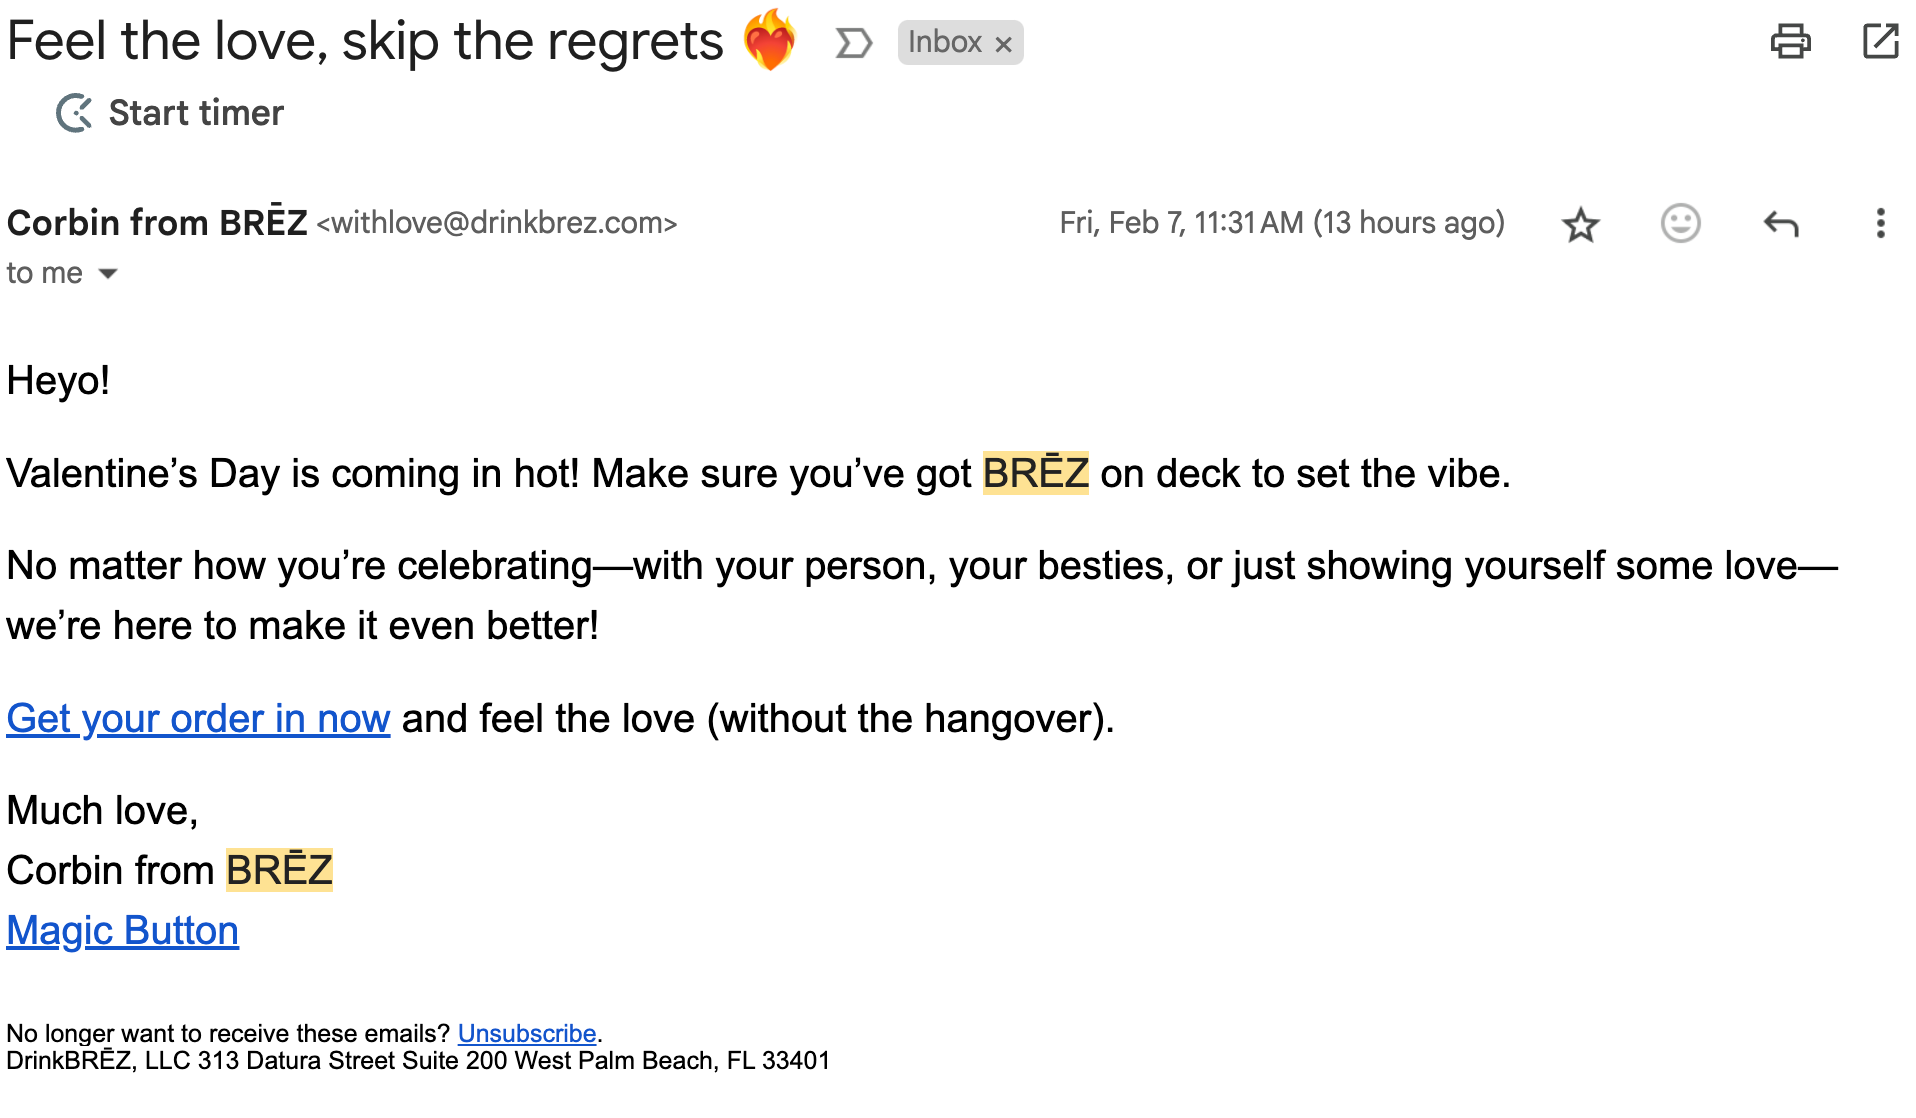
Task: Click highlighted BRĒZ in Valentine's sentence
Action: (1035, 473)
